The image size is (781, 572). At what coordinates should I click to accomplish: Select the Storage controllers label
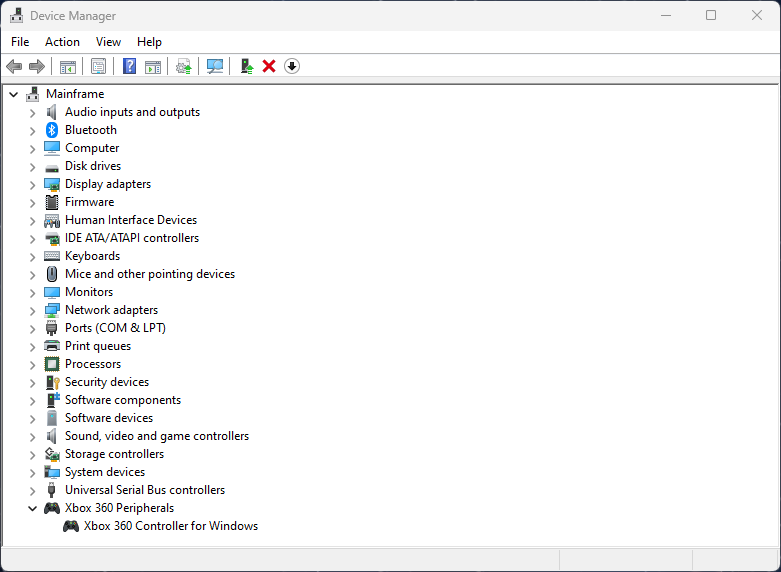(115, 454)
